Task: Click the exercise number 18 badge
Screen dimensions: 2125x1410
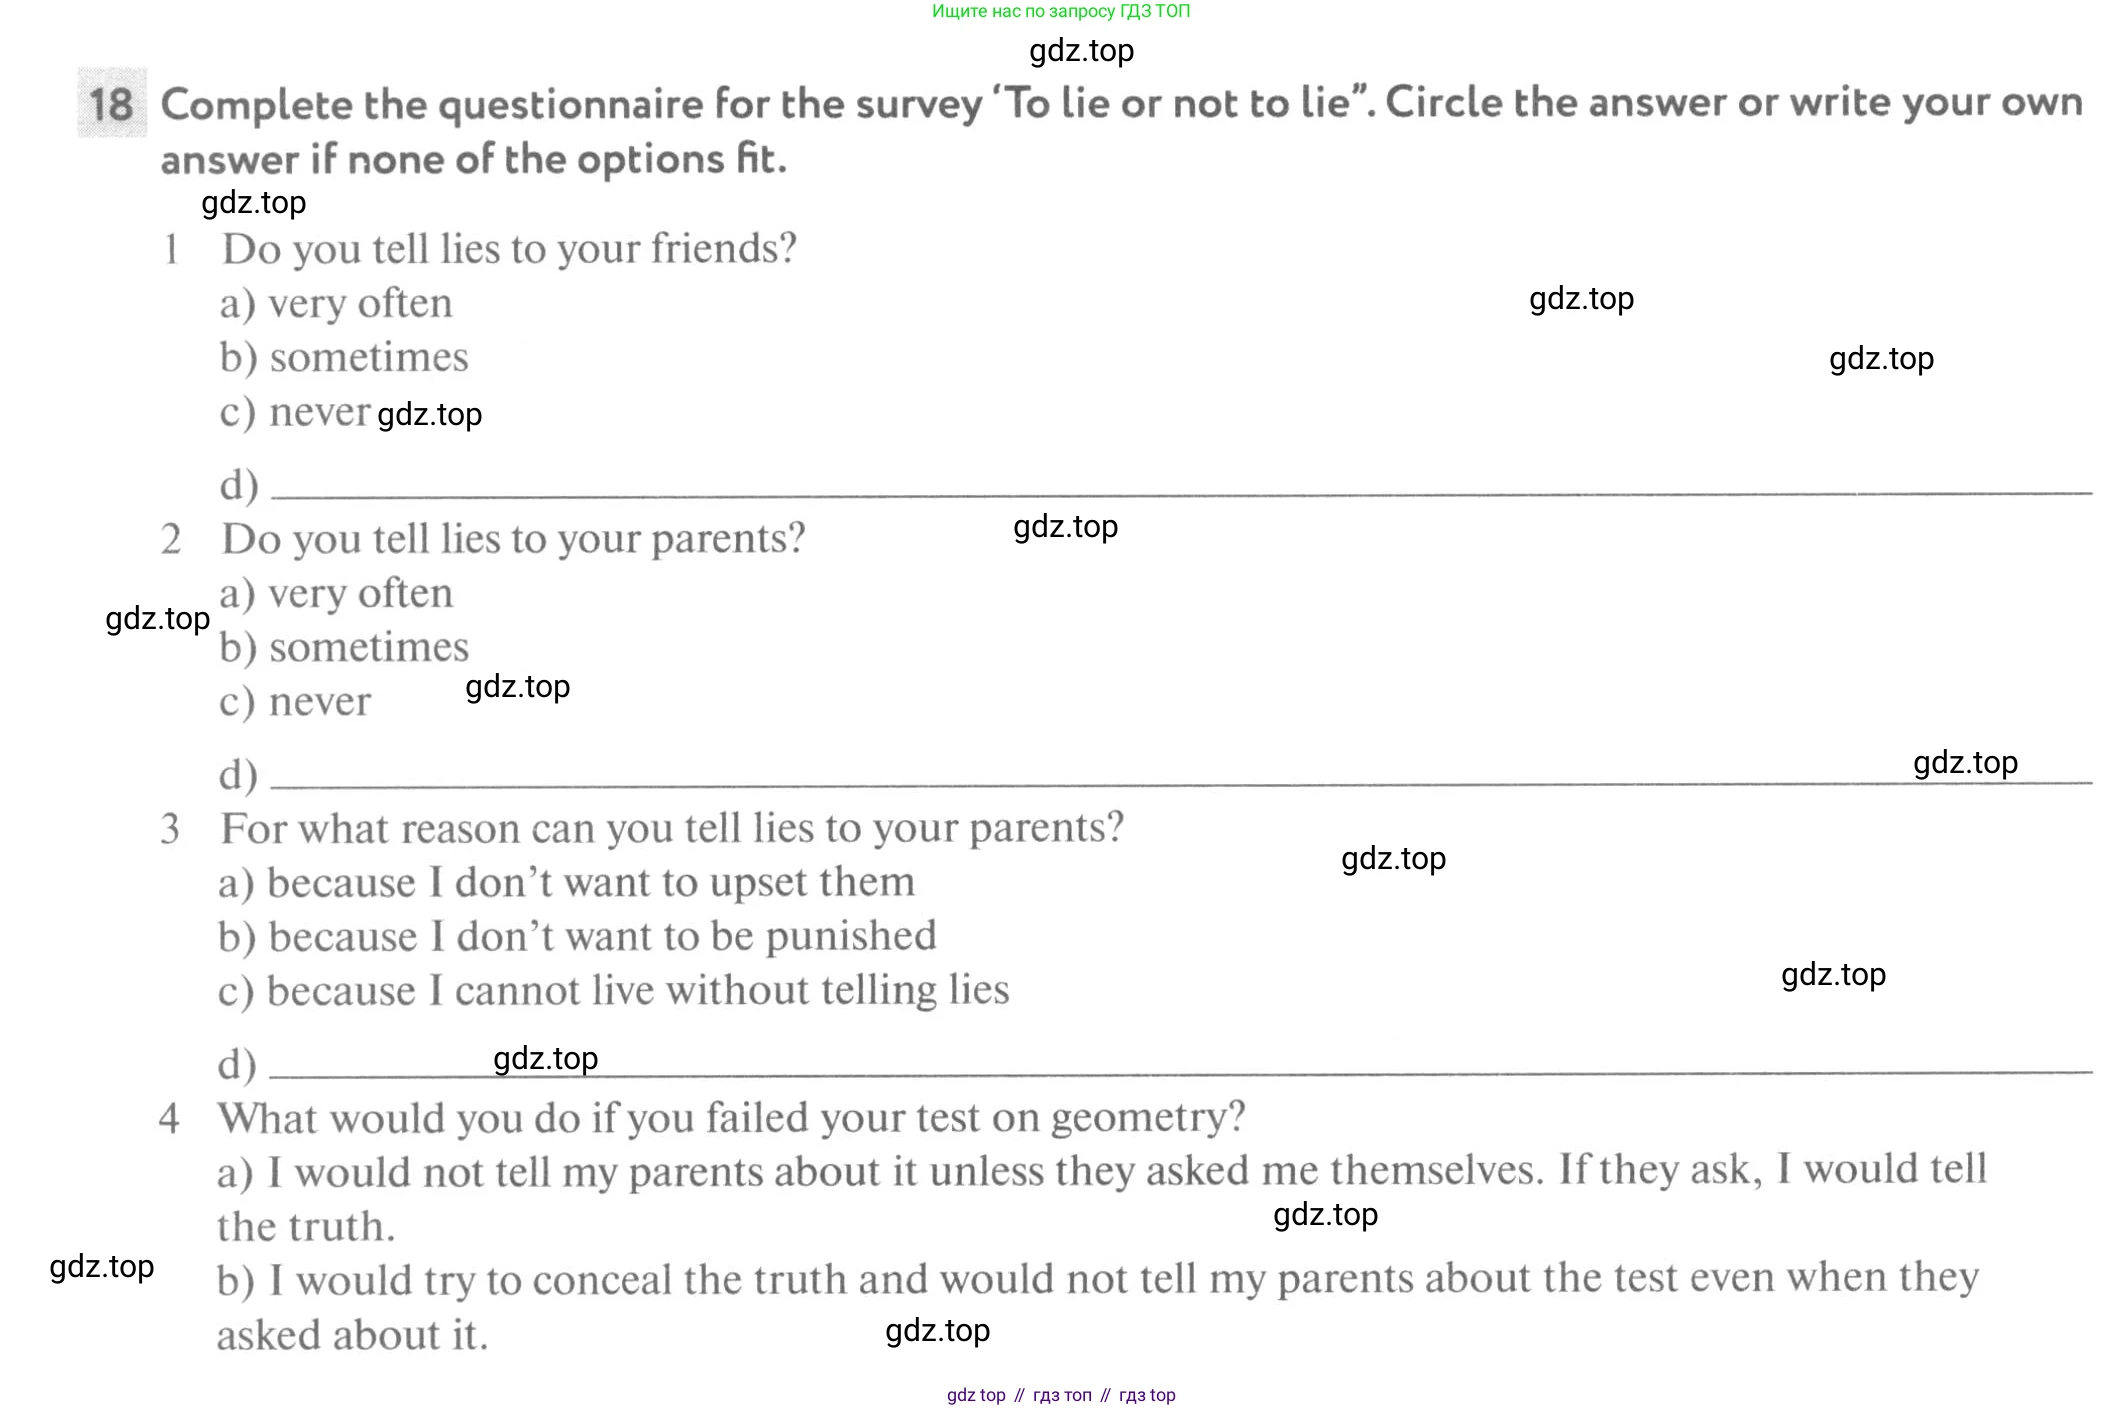Action: click(112, 103)
